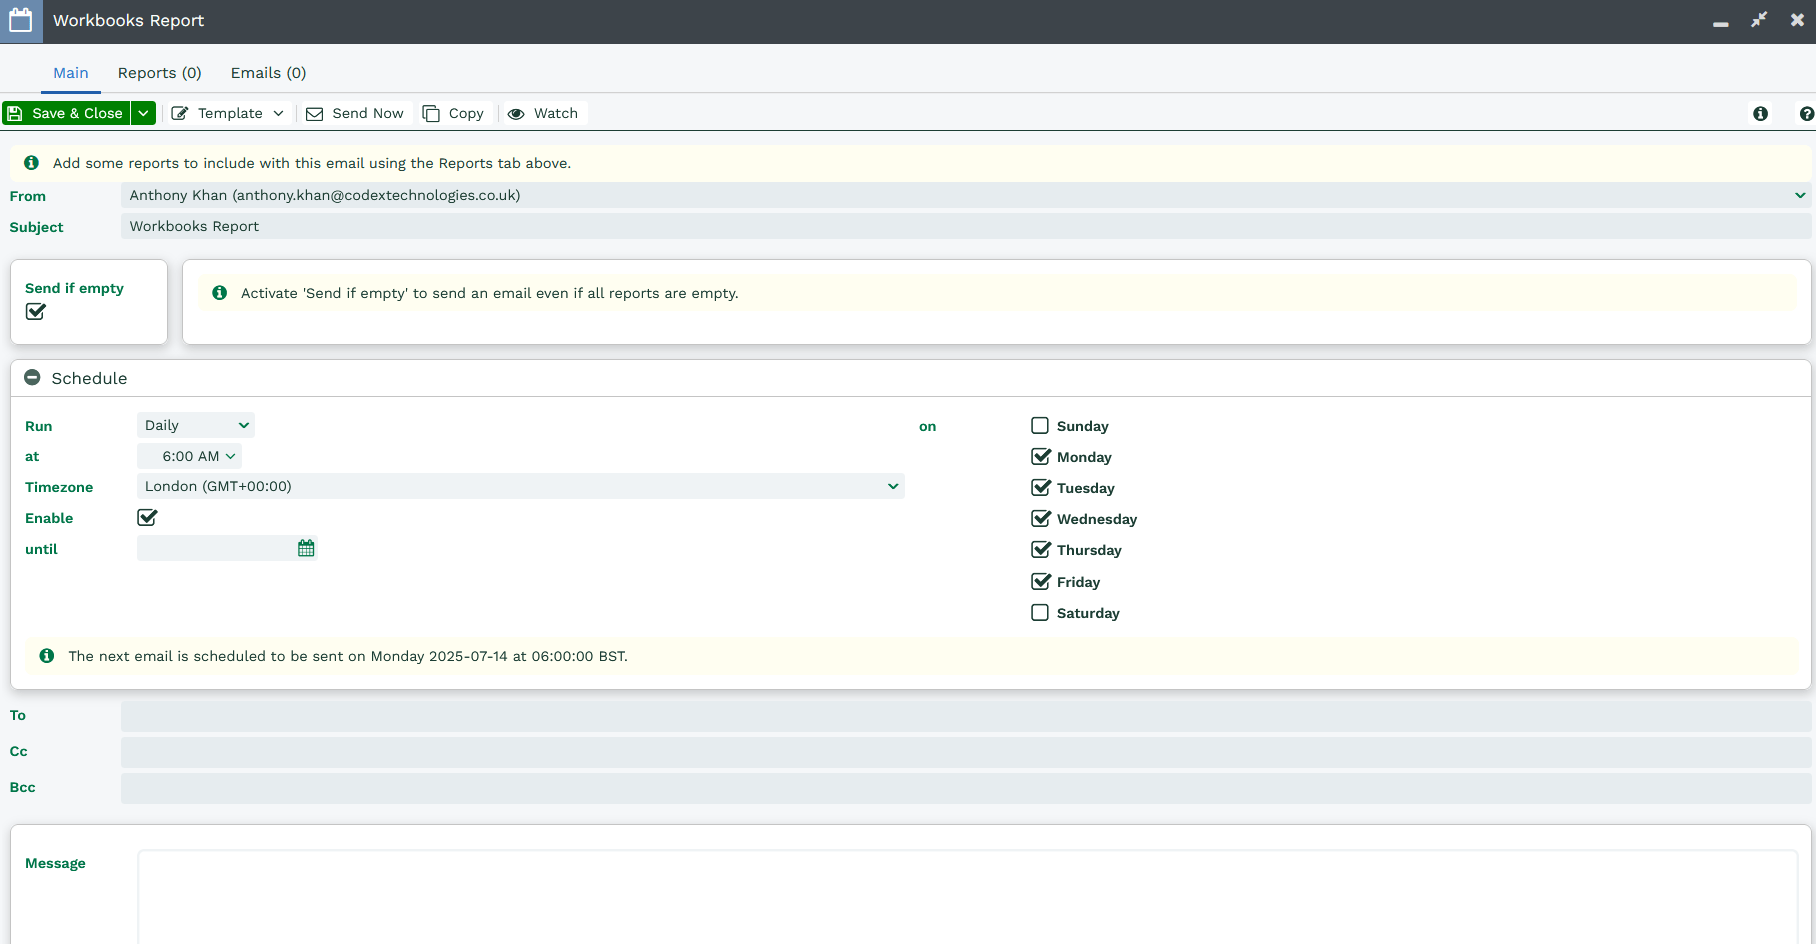Click the To recipients field
1816x944 pixels.
point(966,716)
